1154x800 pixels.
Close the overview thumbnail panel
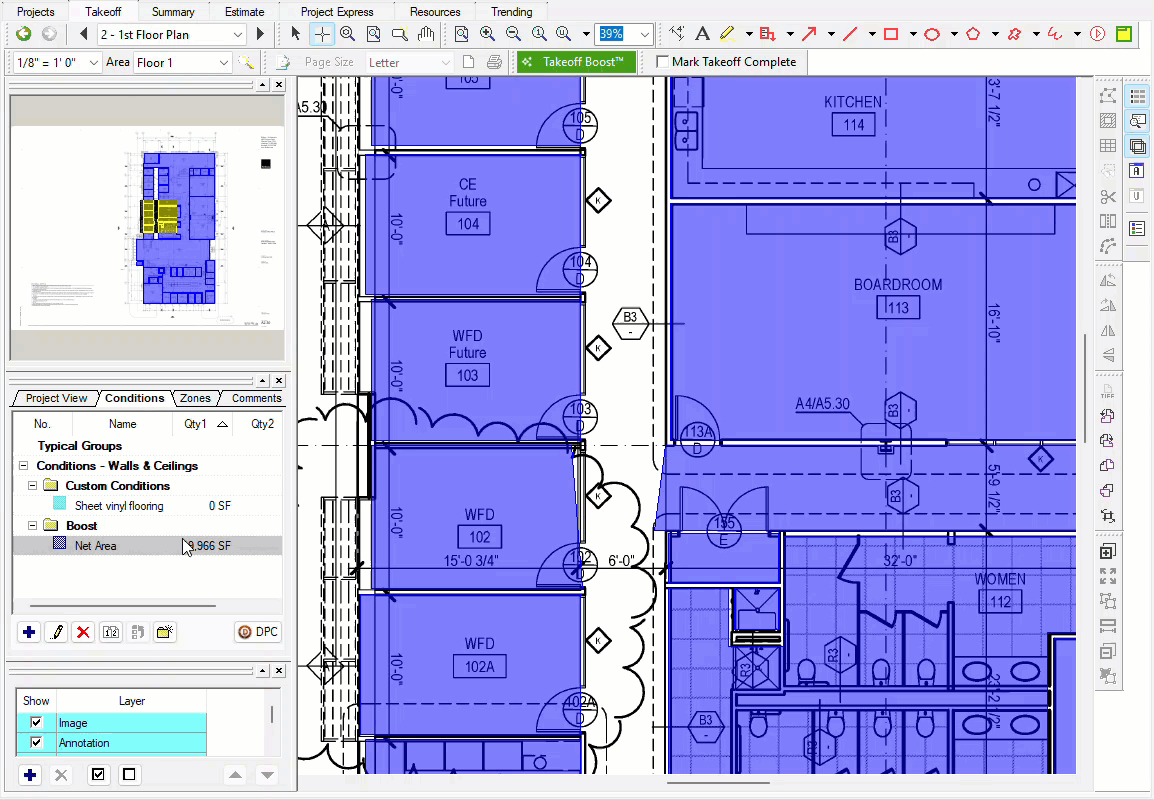point(279,85)
